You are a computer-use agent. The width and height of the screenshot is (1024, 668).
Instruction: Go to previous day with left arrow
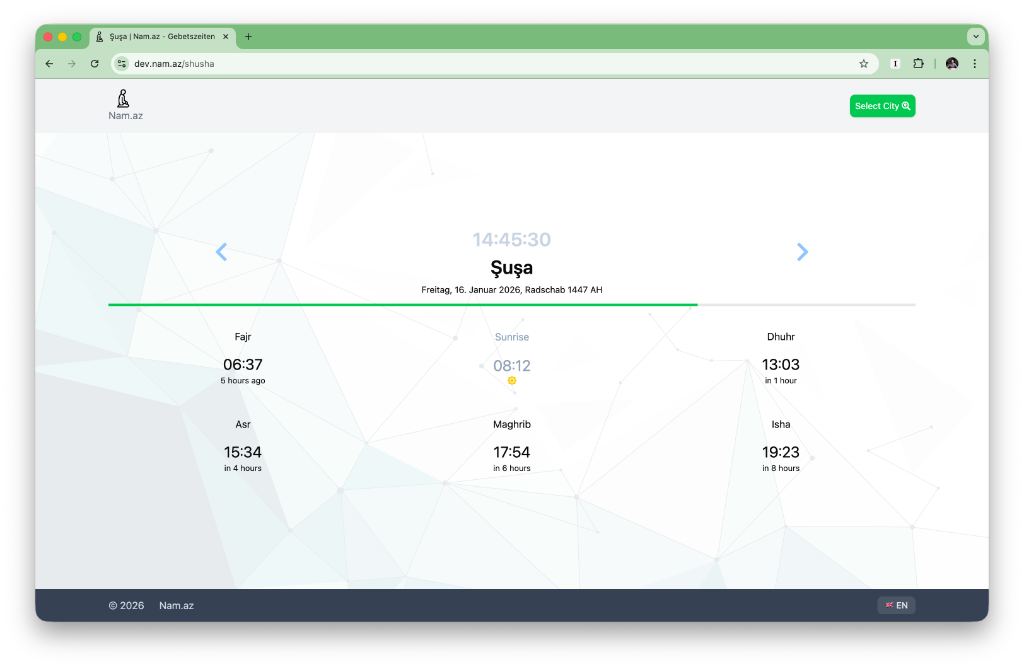pos(222,252)
